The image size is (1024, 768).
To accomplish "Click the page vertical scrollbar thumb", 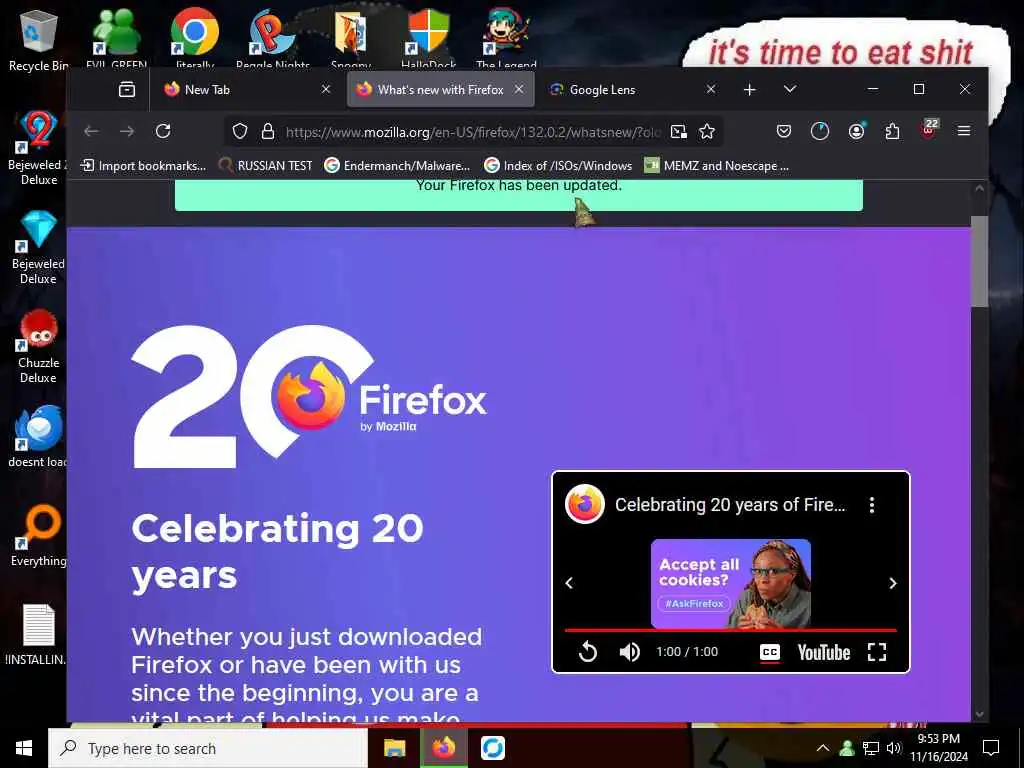I will 979,261.
